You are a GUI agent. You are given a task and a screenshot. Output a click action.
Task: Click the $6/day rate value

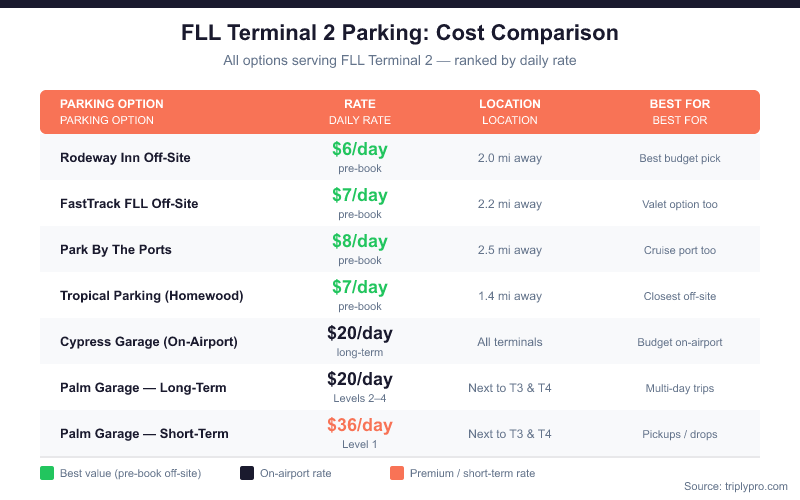coord(360,150)
